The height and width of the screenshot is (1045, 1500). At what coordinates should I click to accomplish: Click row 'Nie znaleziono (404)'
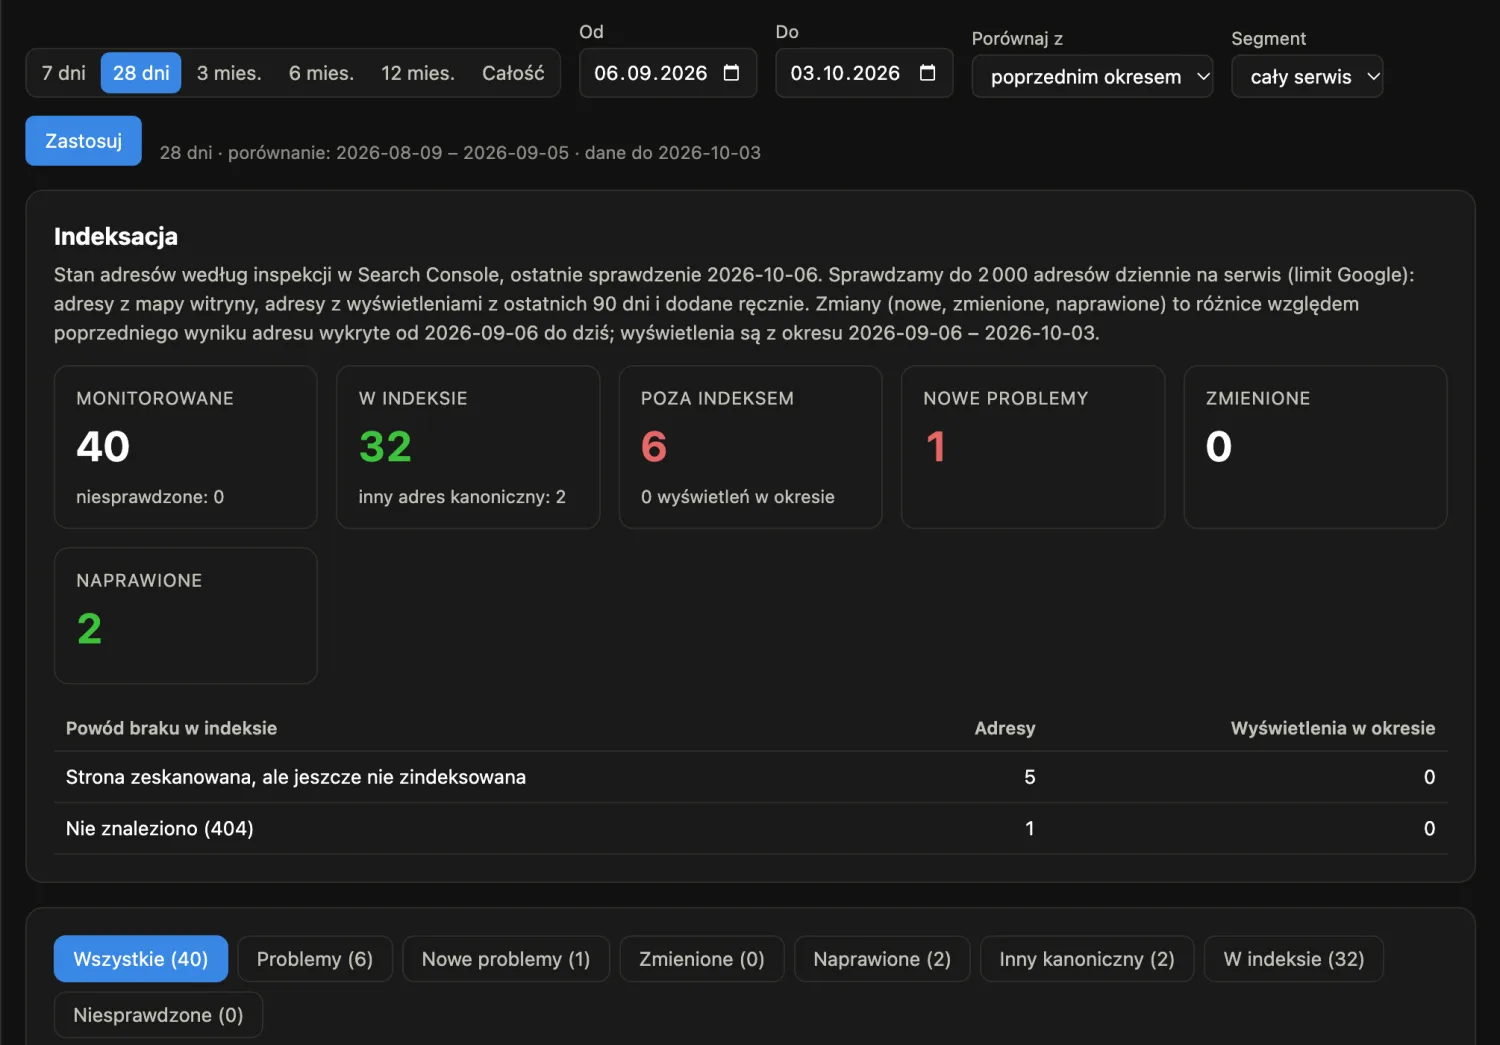point(751,828)
